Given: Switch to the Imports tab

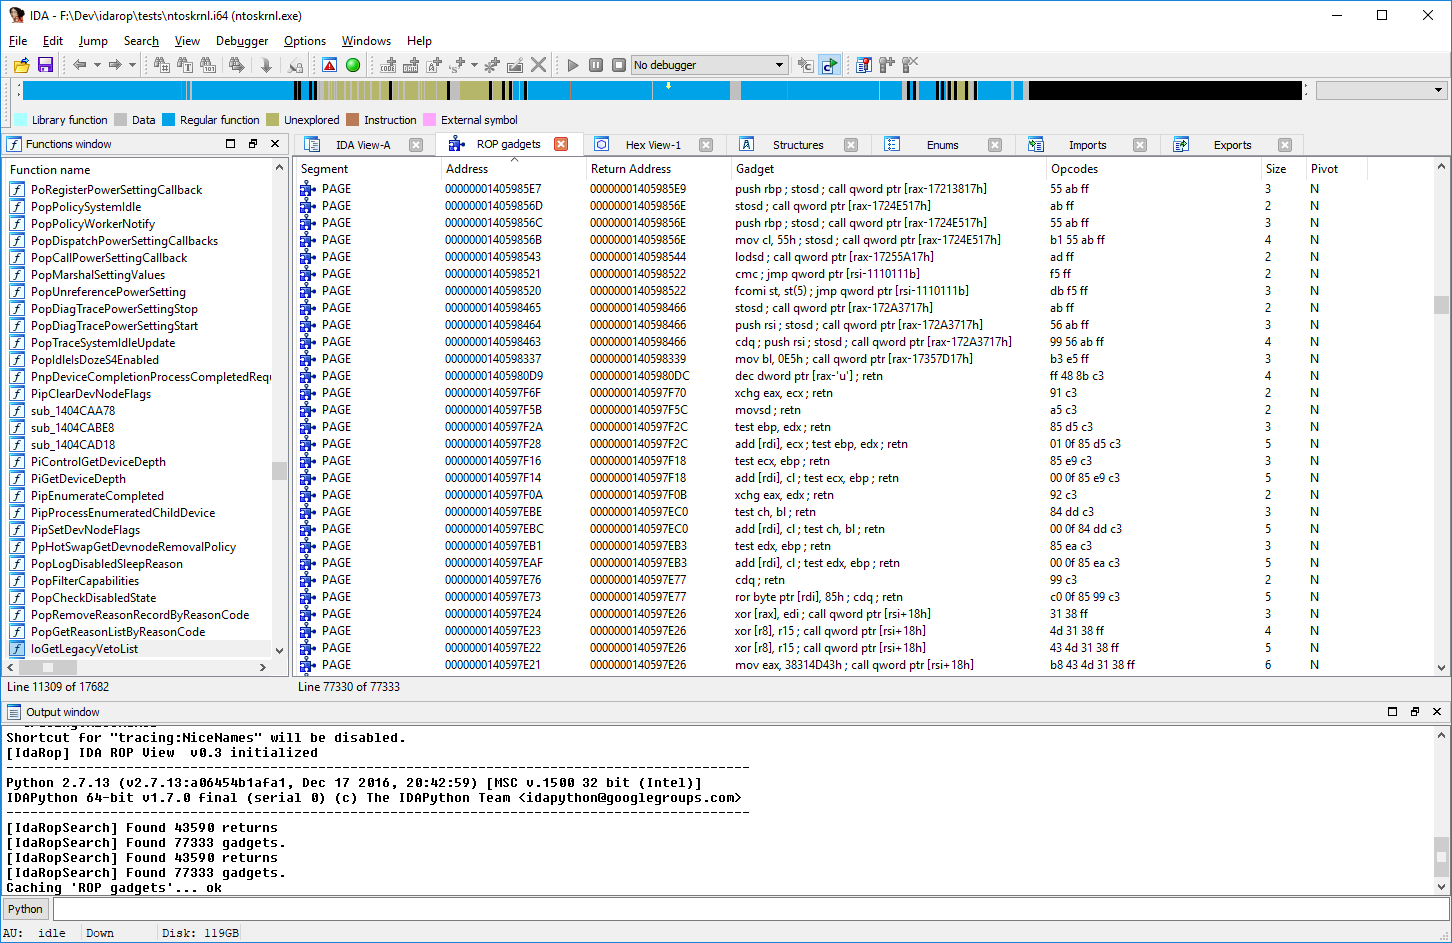Looking at the screenshot, I should 1087,145.
